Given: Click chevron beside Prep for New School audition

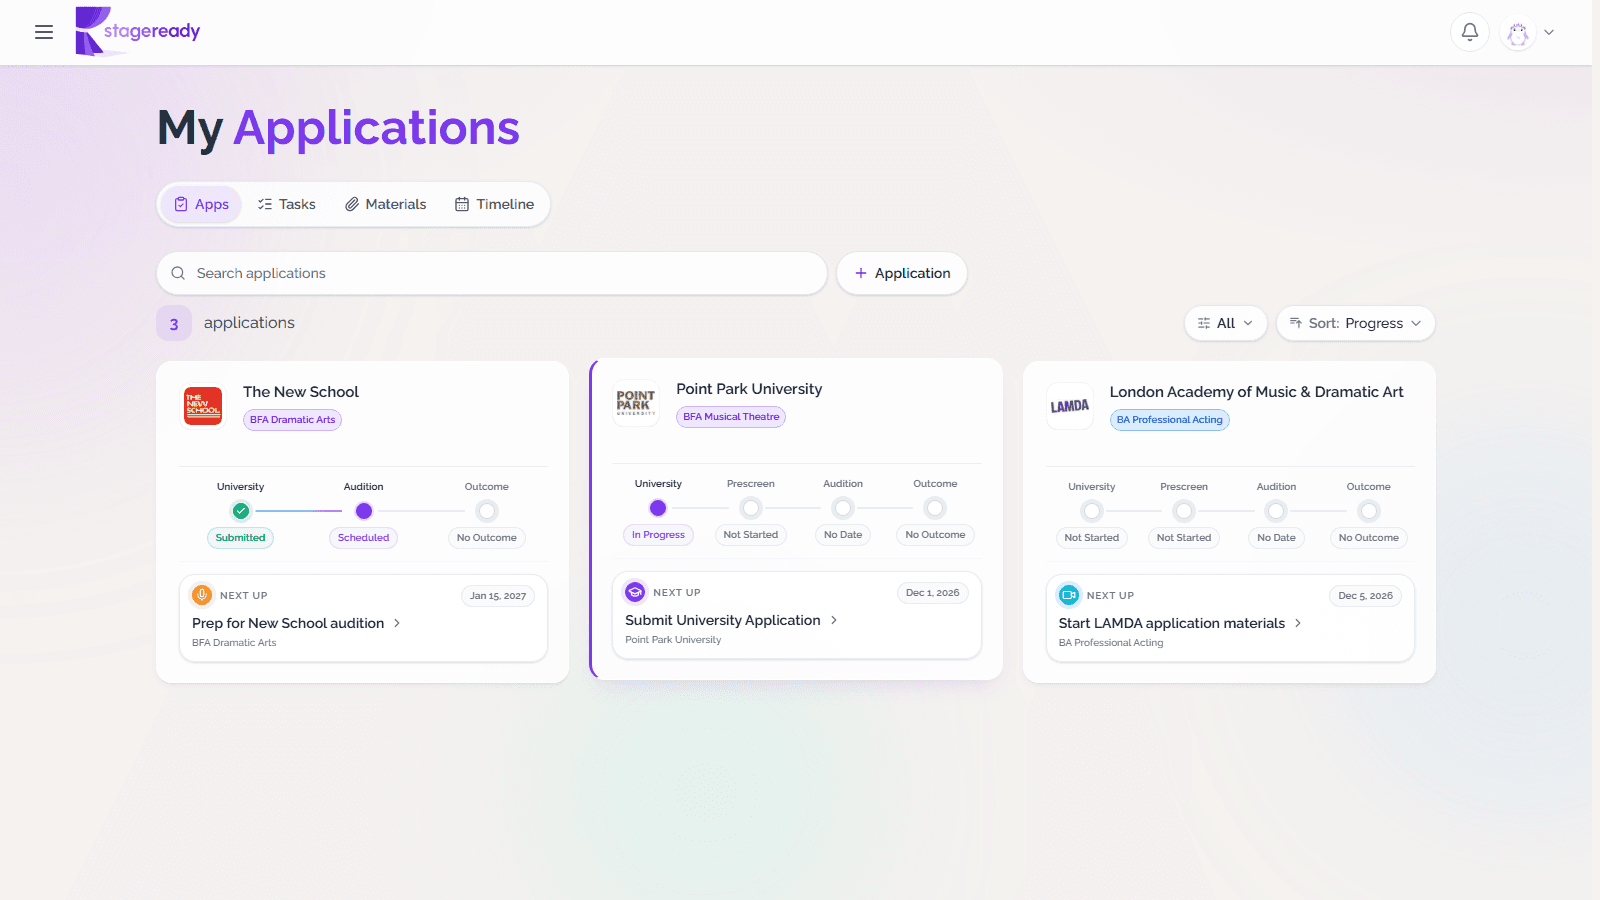Looking at the screenshot, I should [397, 623].
